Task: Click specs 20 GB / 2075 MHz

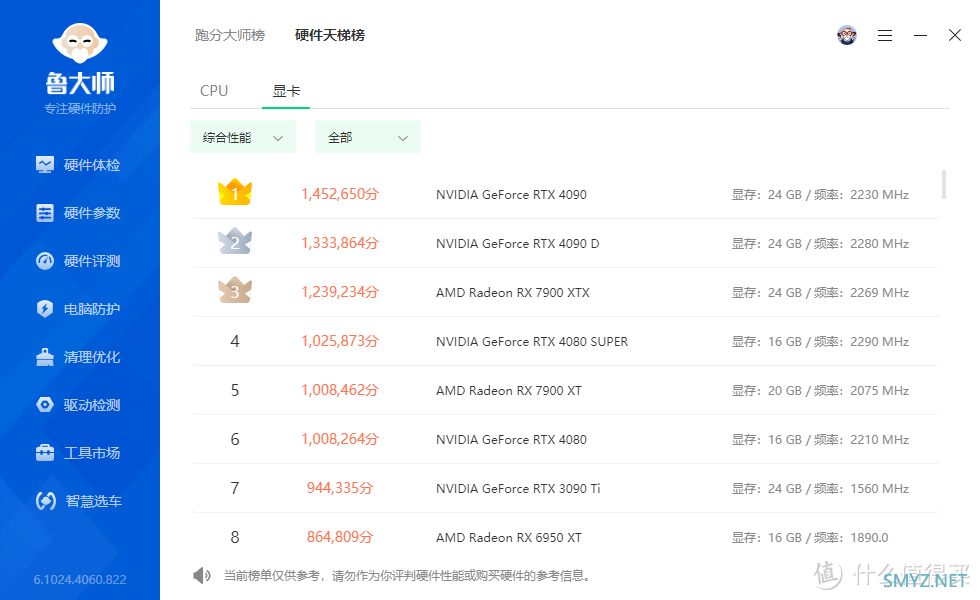Action: point(820,391)
